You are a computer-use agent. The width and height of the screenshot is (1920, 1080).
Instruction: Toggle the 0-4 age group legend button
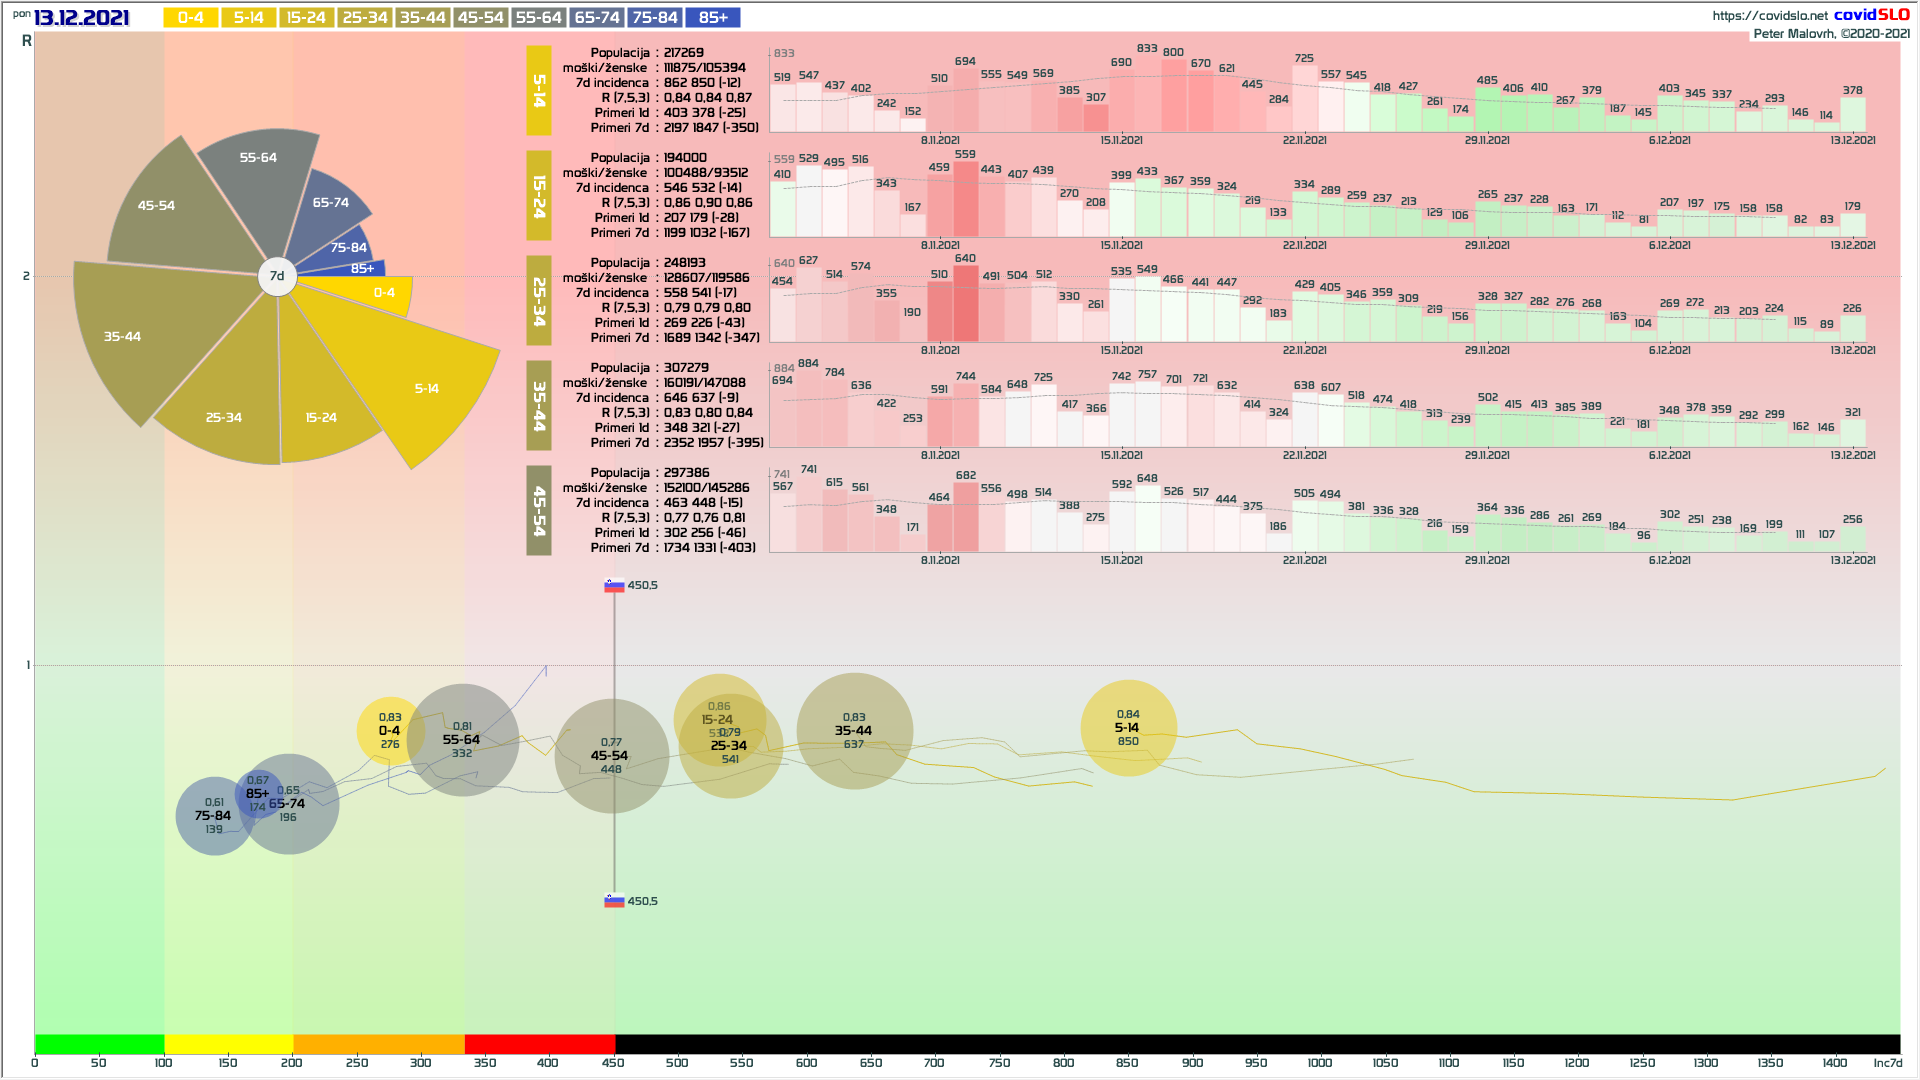[190, 18]
